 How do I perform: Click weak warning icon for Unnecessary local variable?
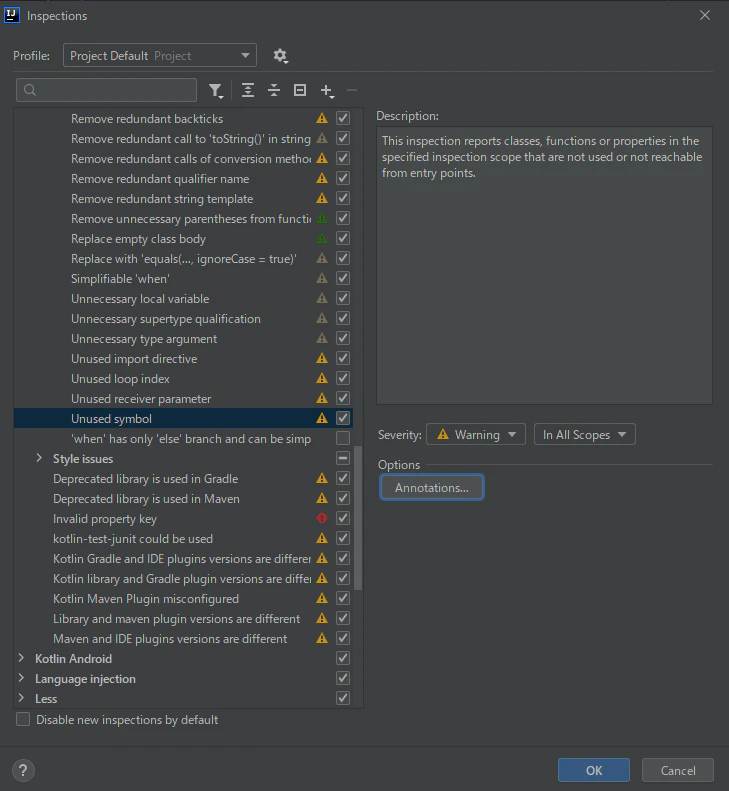[322, 299]
